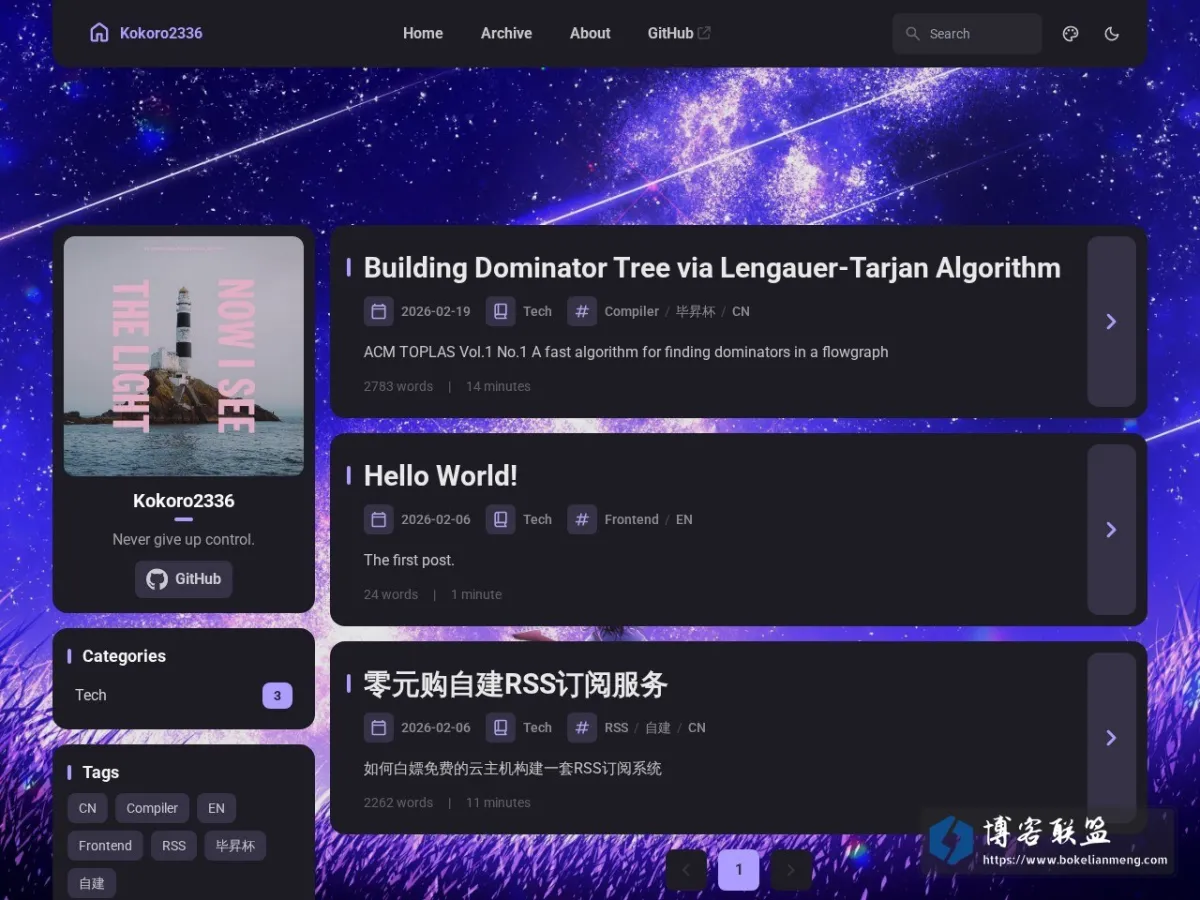Screen dimensions: 1200x900
Task: Toggle dark mode with moon icon
Action: tap(1111, 33)
